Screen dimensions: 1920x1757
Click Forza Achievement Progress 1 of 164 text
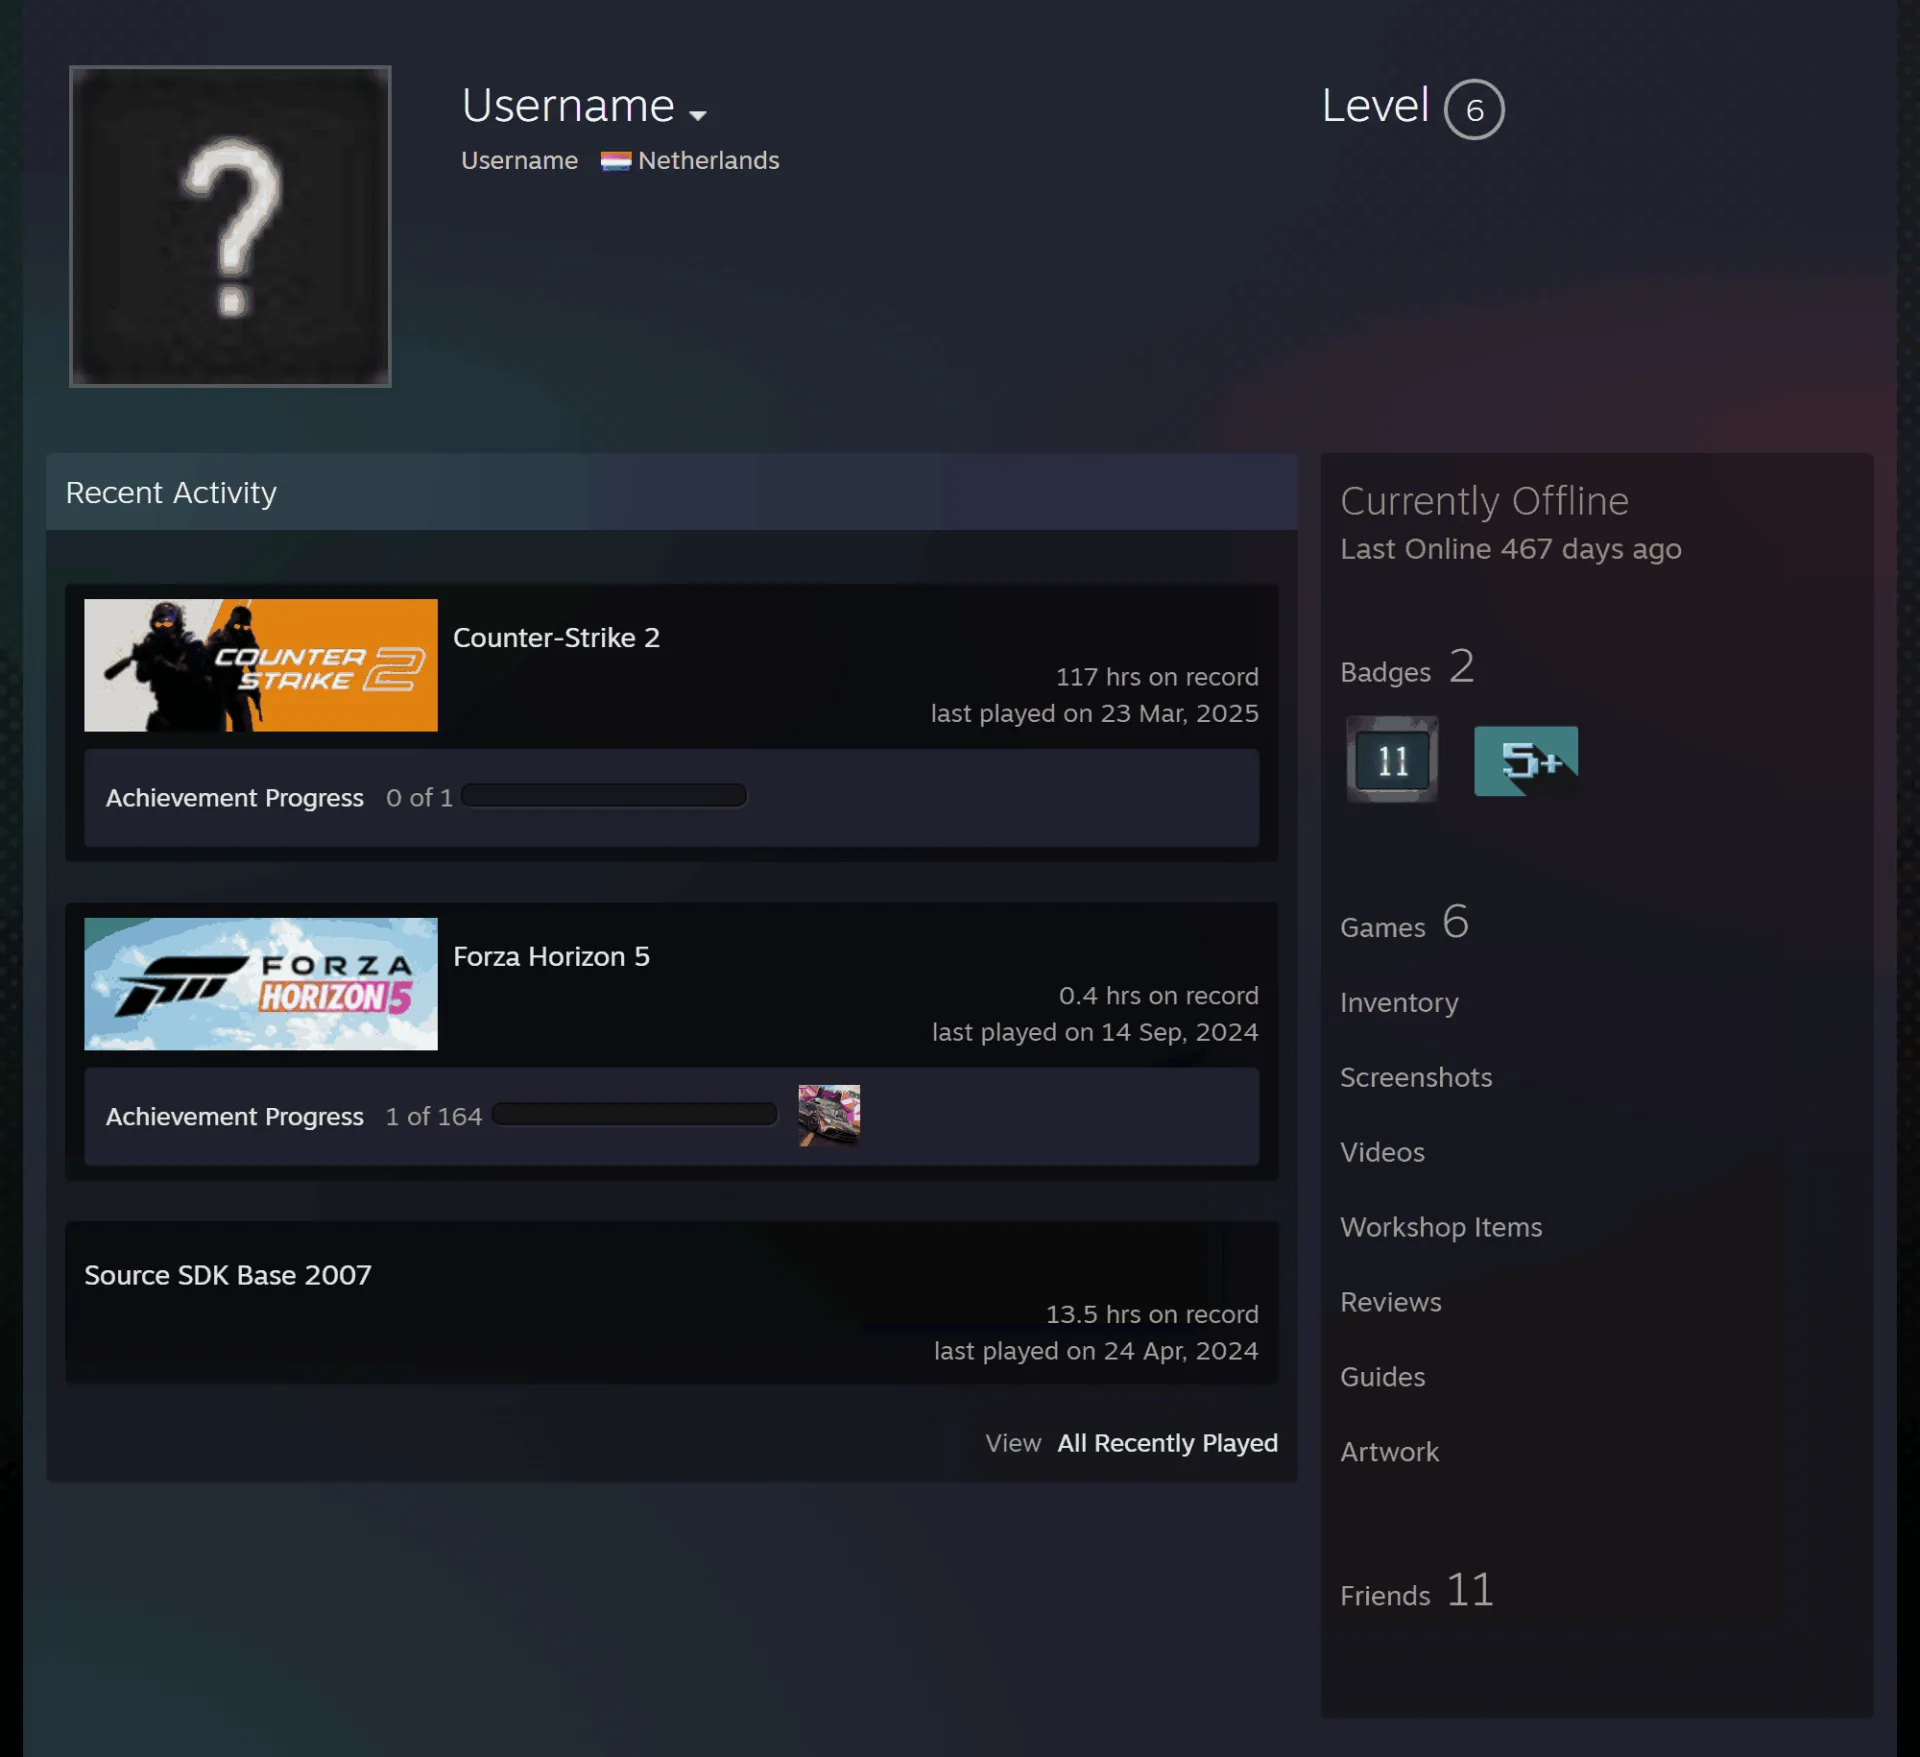[294, 1117]
